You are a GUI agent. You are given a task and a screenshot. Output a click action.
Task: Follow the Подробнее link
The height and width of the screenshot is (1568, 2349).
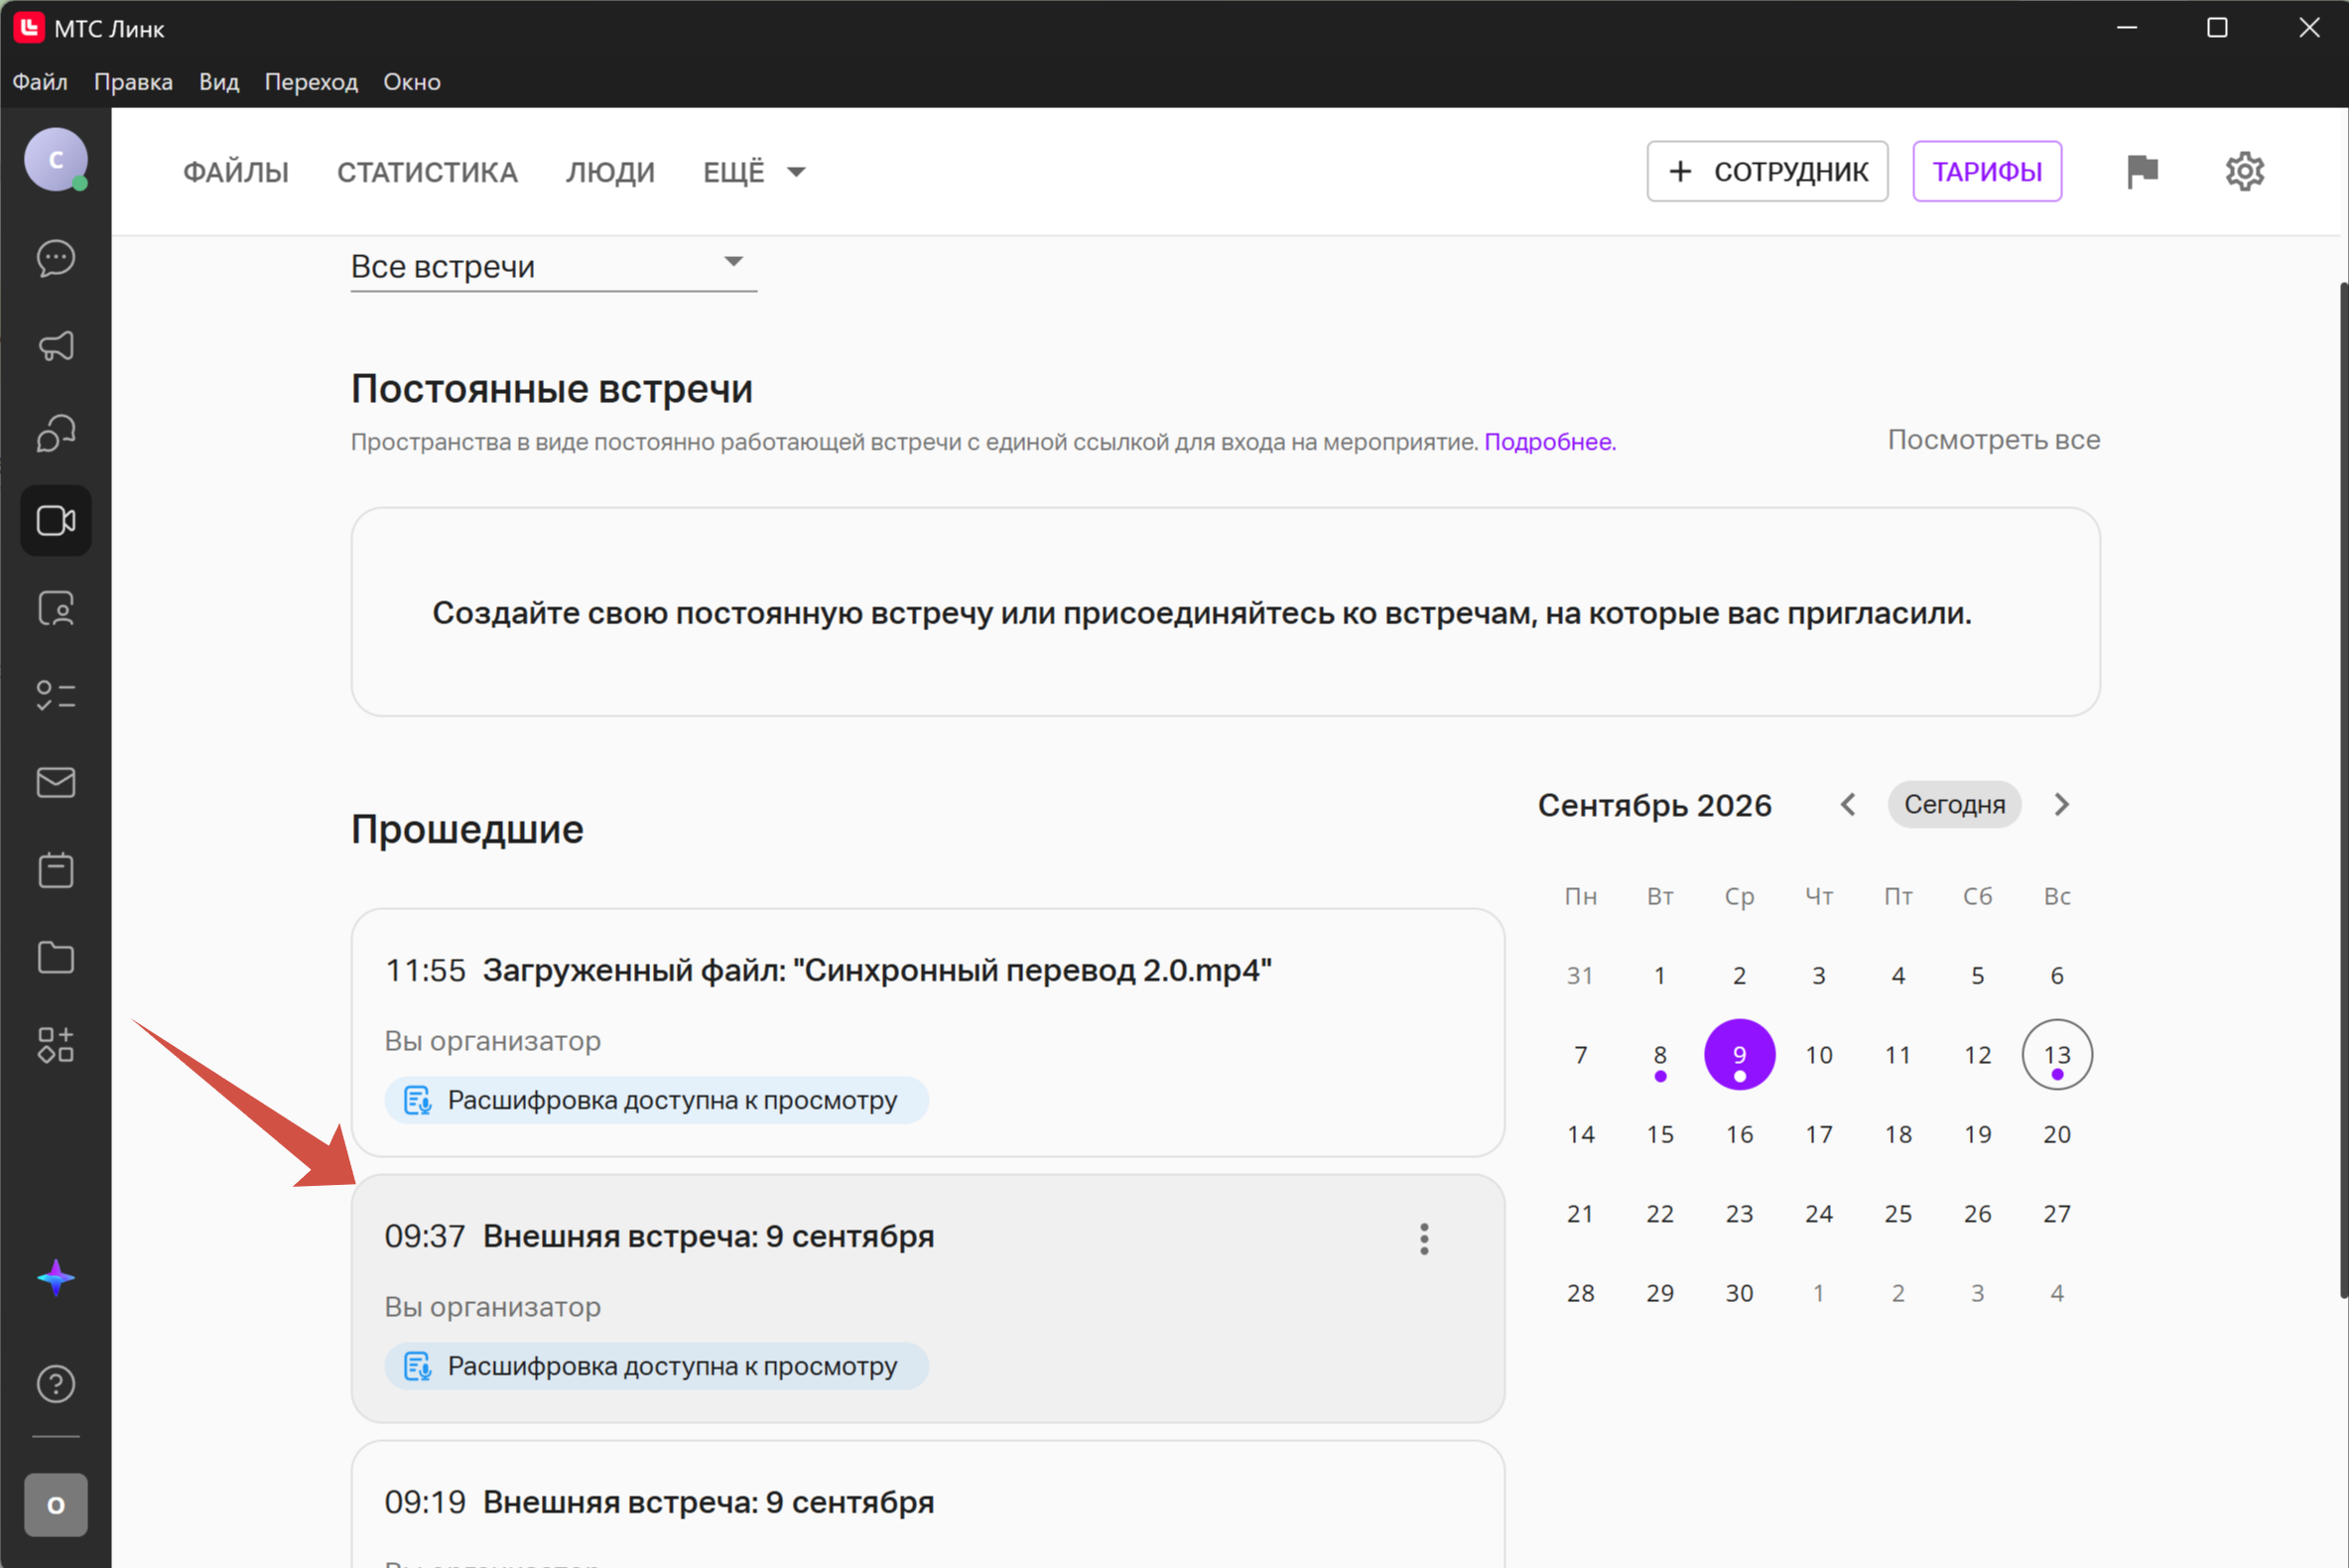point(1549,442)
